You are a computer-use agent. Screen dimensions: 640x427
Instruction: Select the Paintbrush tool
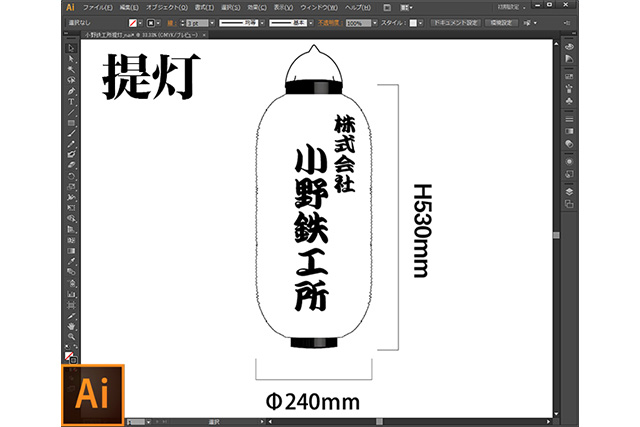(x=71, y=133)
